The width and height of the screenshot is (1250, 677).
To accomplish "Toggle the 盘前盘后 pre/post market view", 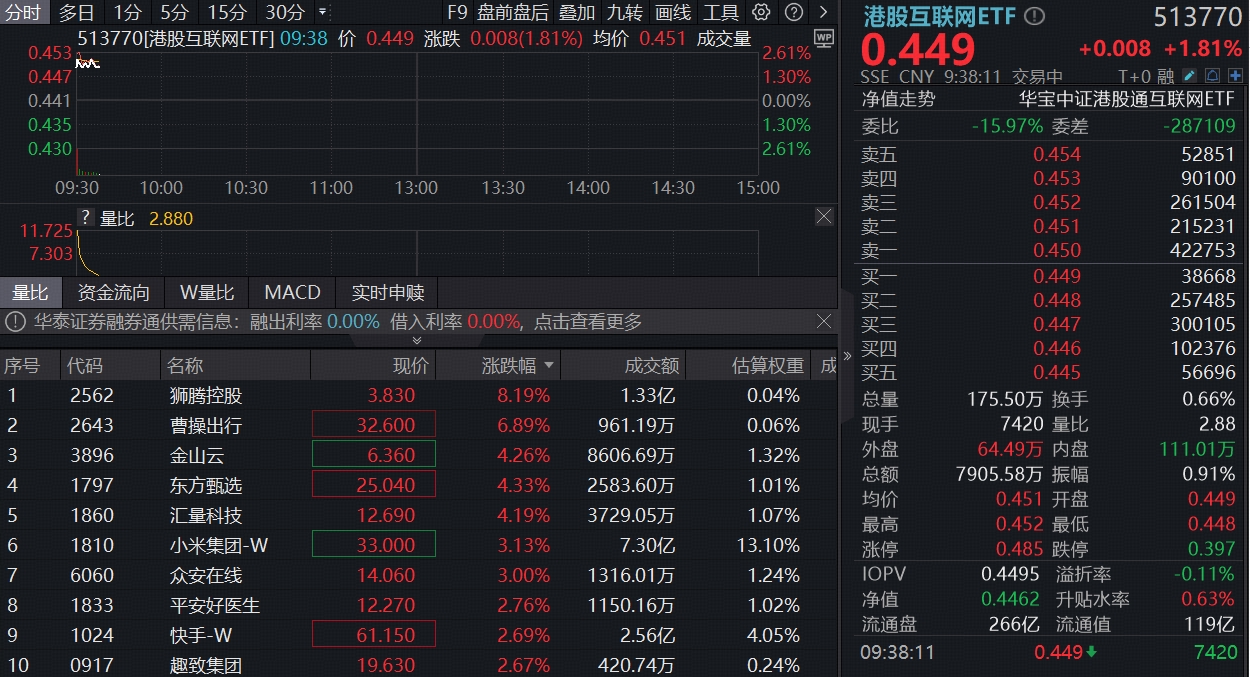I will [x=511, y=13].
